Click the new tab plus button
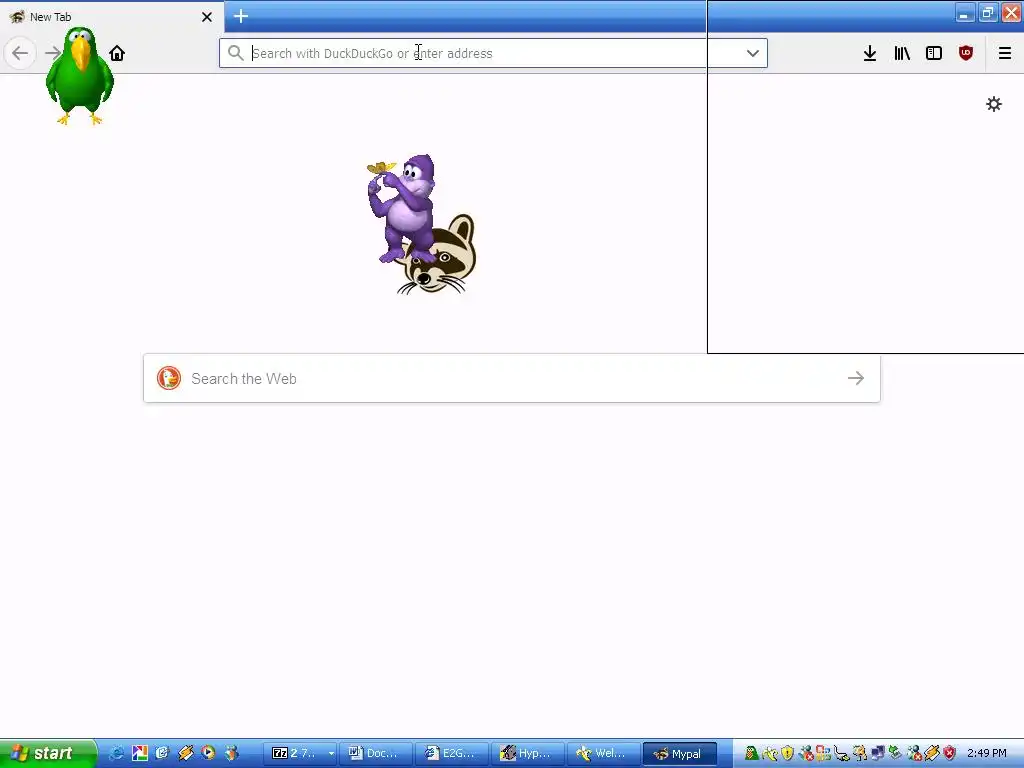 [x=241, y=16]
